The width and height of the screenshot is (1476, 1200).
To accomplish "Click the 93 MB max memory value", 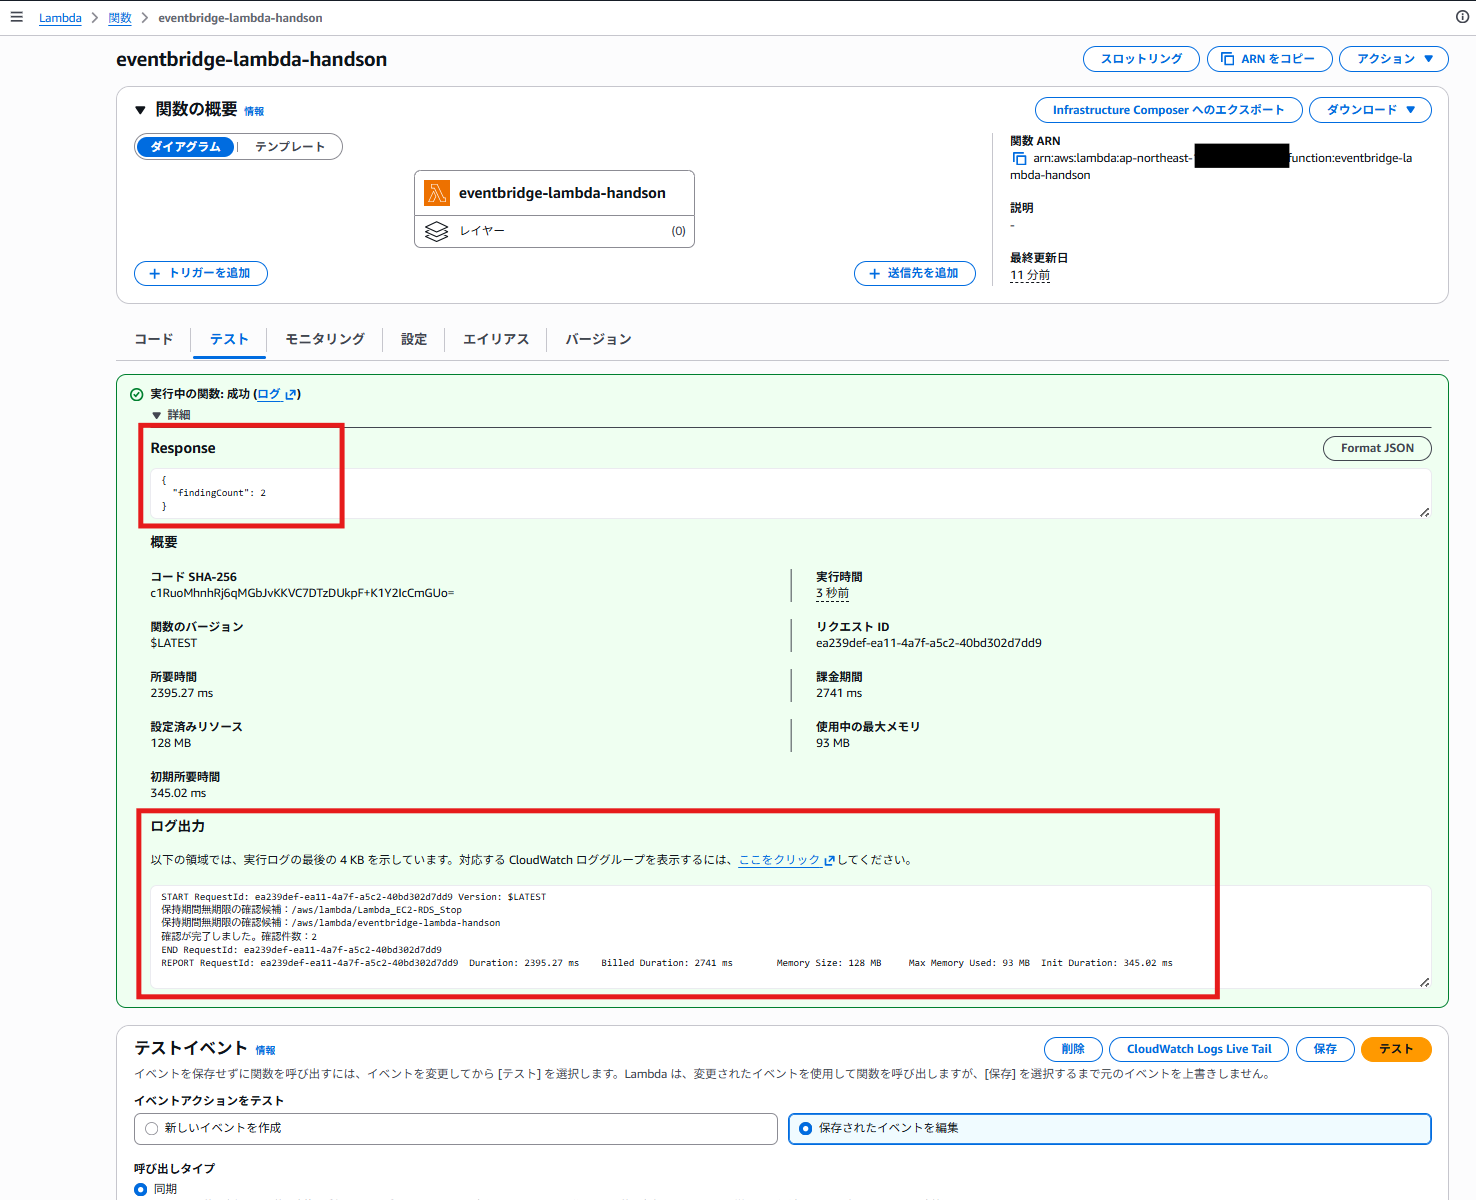I will click(833, 743).
